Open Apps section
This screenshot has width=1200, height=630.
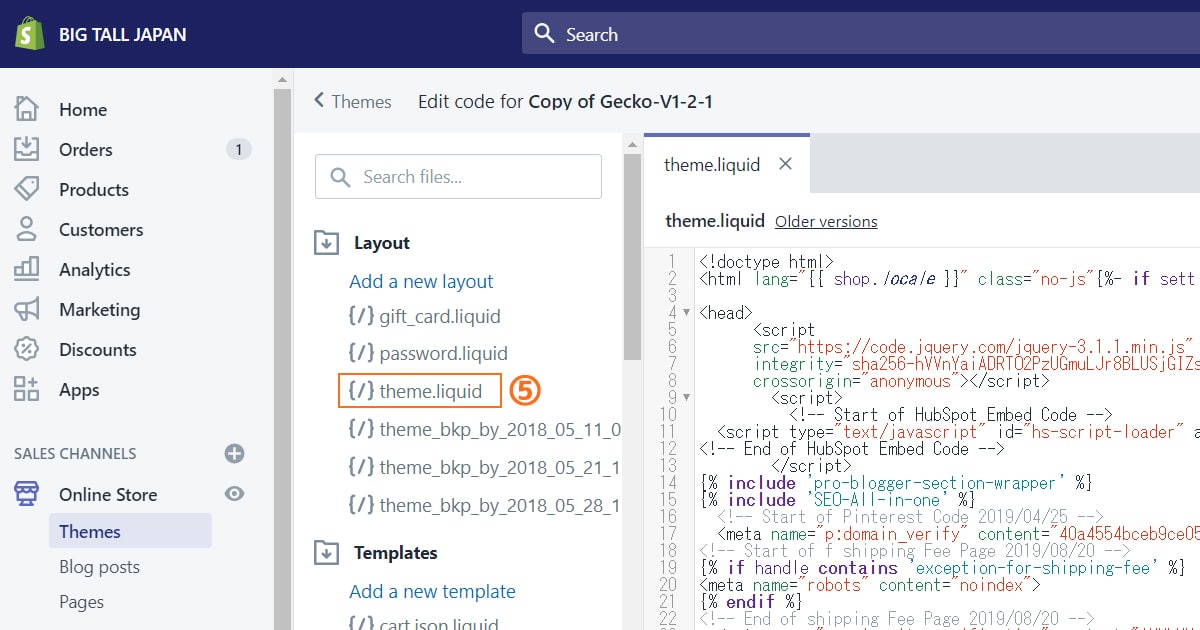[x=79, y=390]
